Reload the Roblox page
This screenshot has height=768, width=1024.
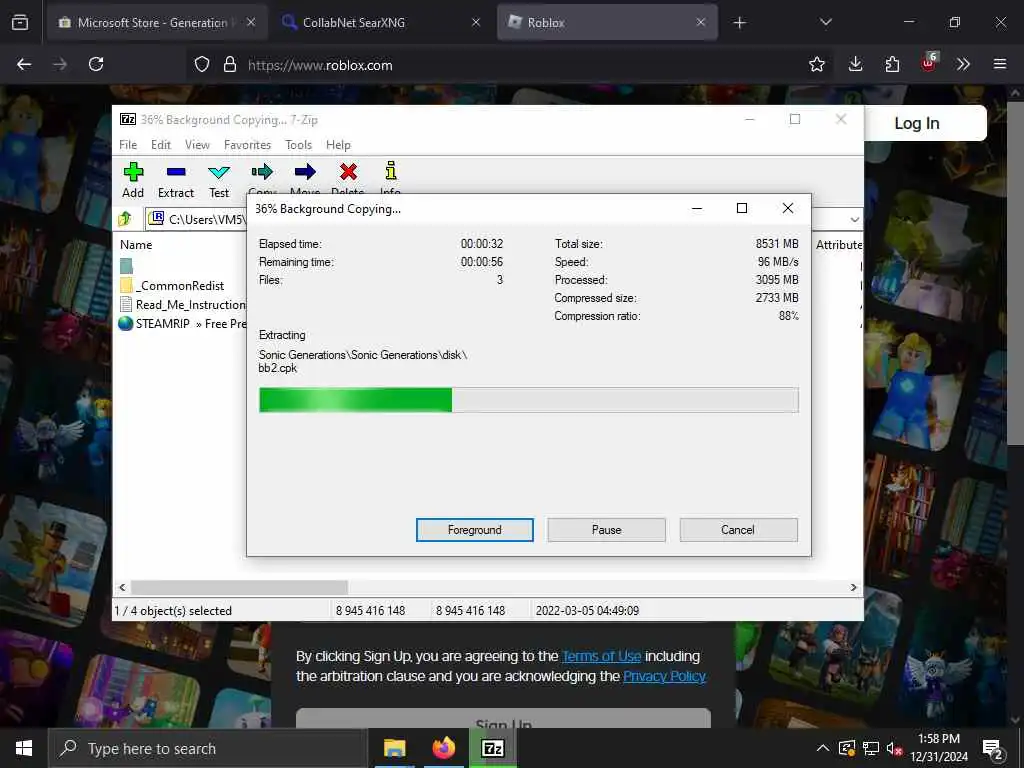(96, 64)
